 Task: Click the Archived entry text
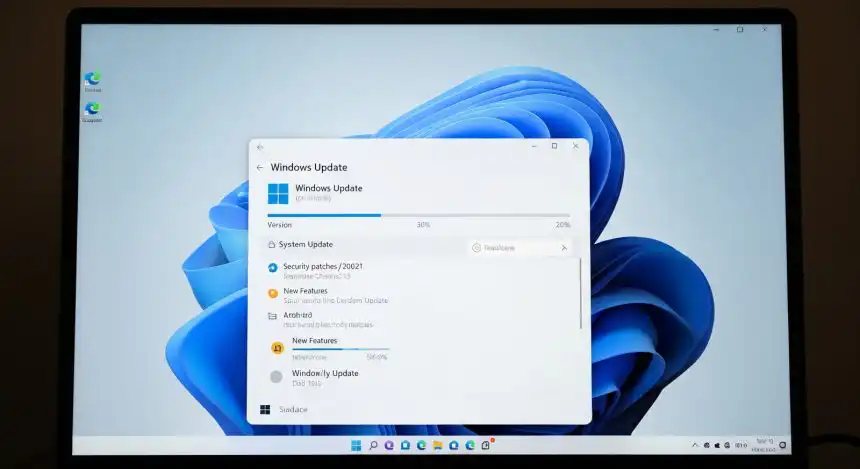298,315
